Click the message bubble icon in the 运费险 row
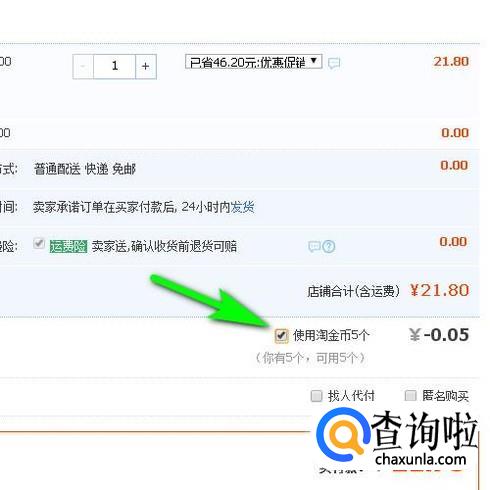Screen dimensions: 490x490 (x=314, y=246)
